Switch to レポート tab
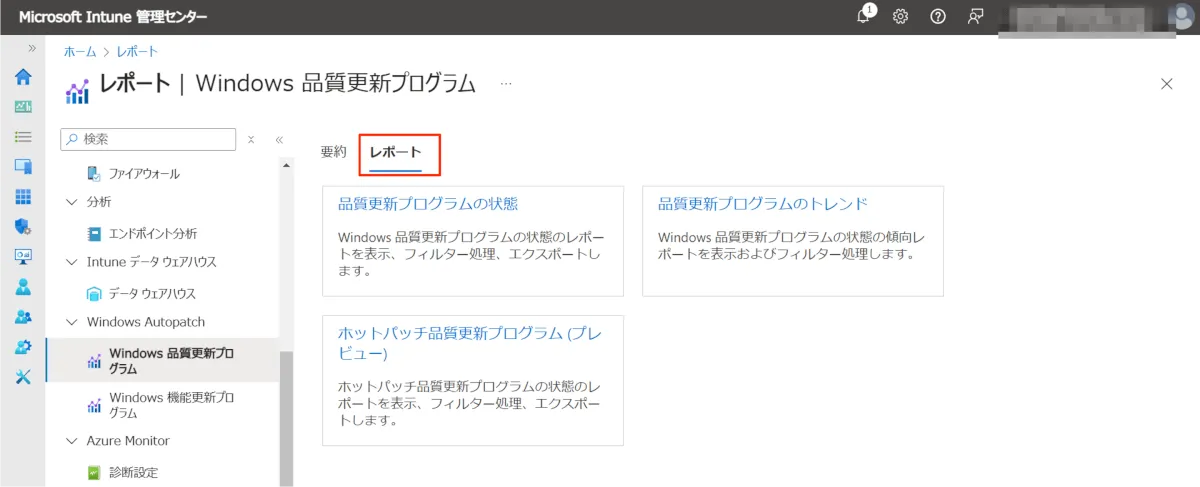Screen dimensions: 1200x487 click(x=395, y=153)
